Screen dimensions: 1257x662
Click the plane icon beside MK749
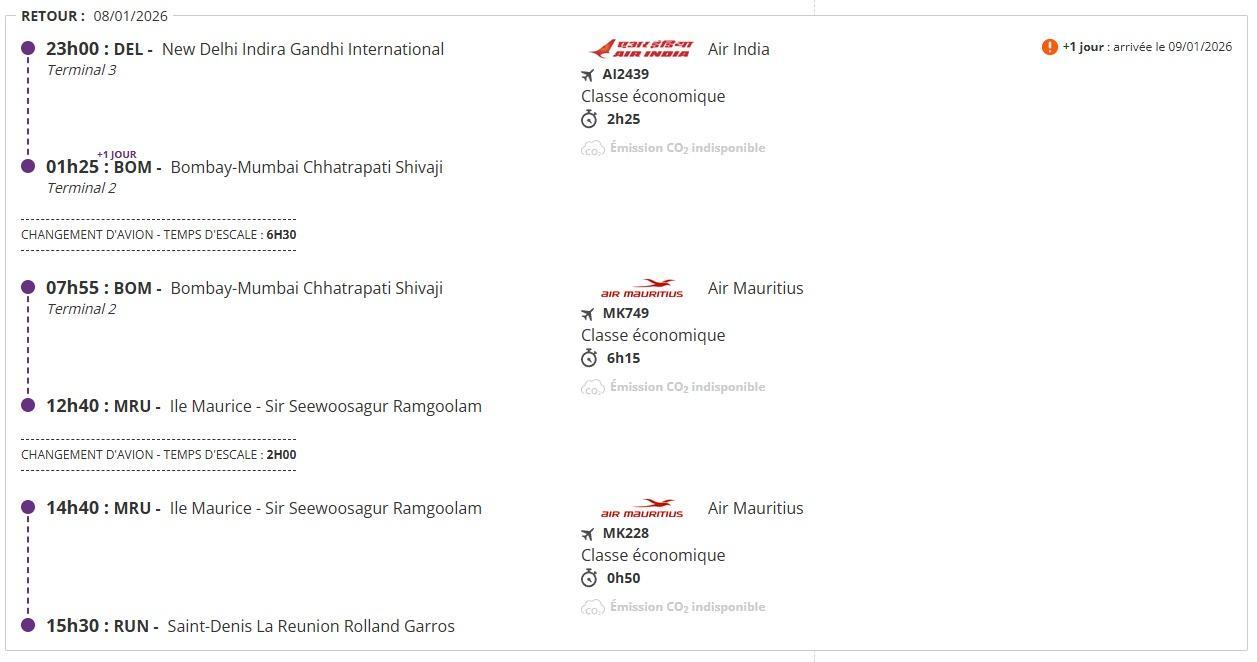pyautogui.click(x=588, y=314)
